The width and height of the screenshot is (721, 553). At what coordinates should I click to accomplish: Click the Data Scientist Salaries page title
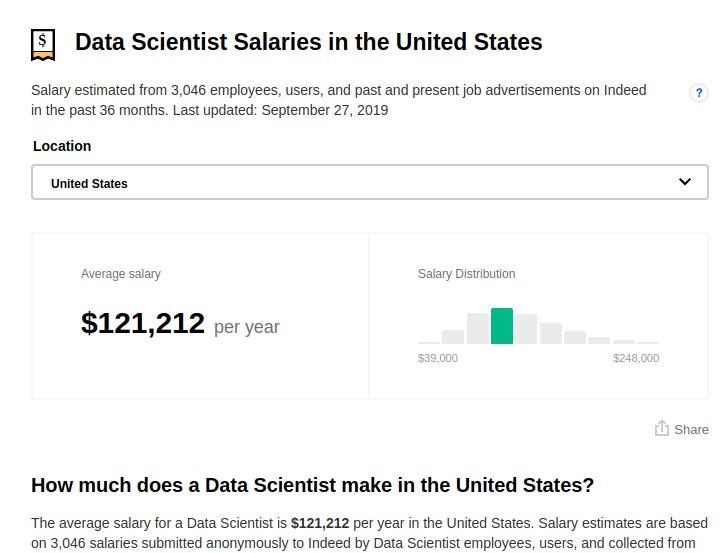coord(309,42)
